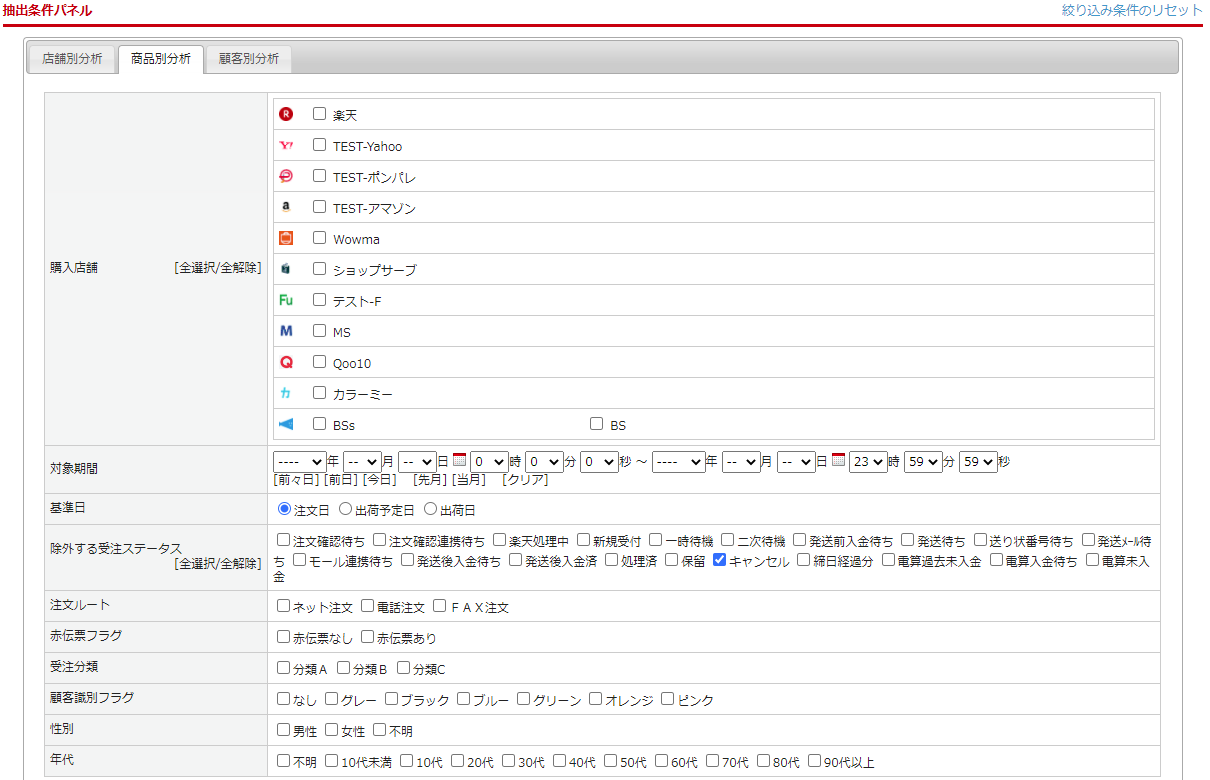Uncheck the キャンセル status checkbox
Screen dimensions: 1210x780
[x=719, y=560]
